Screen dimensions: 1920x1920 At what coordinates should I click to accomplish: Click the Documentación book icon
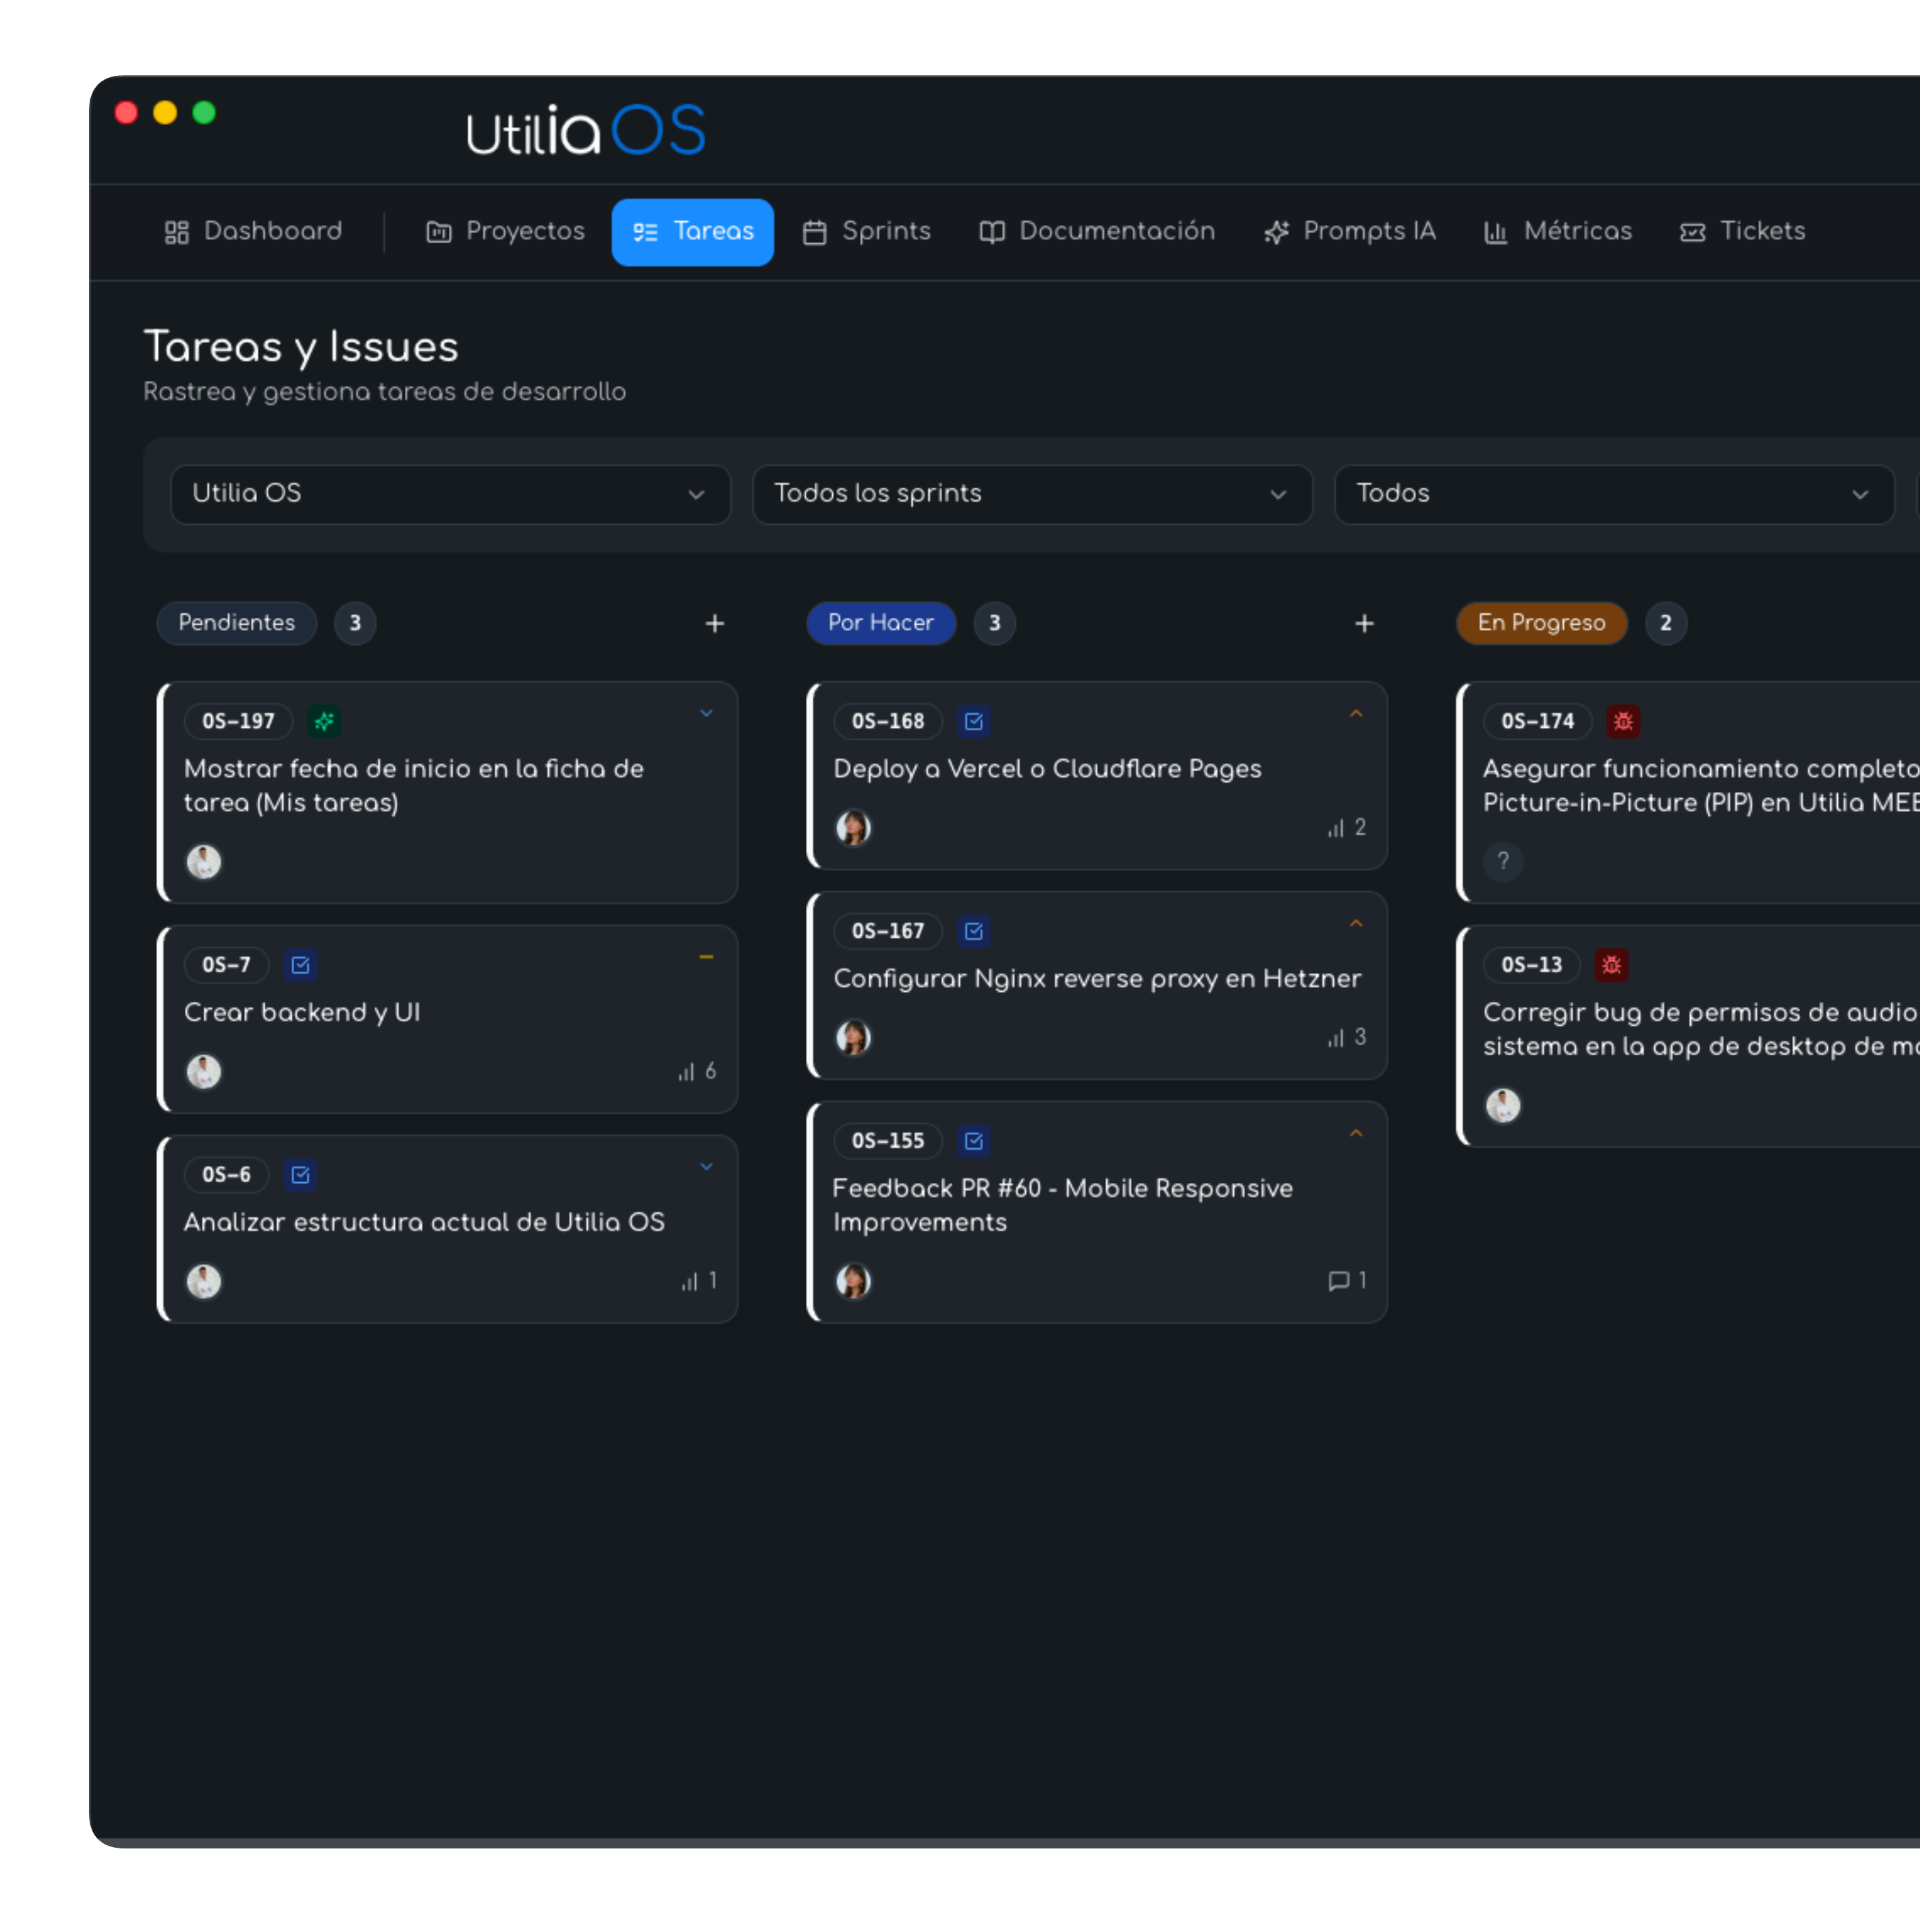[991, 231]
